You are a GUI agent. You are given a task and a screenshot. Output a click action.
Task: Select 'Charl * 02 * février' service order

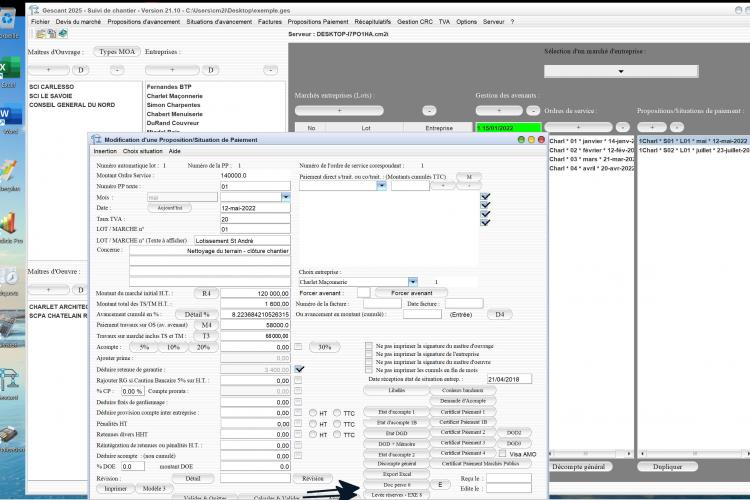(592, 150)
